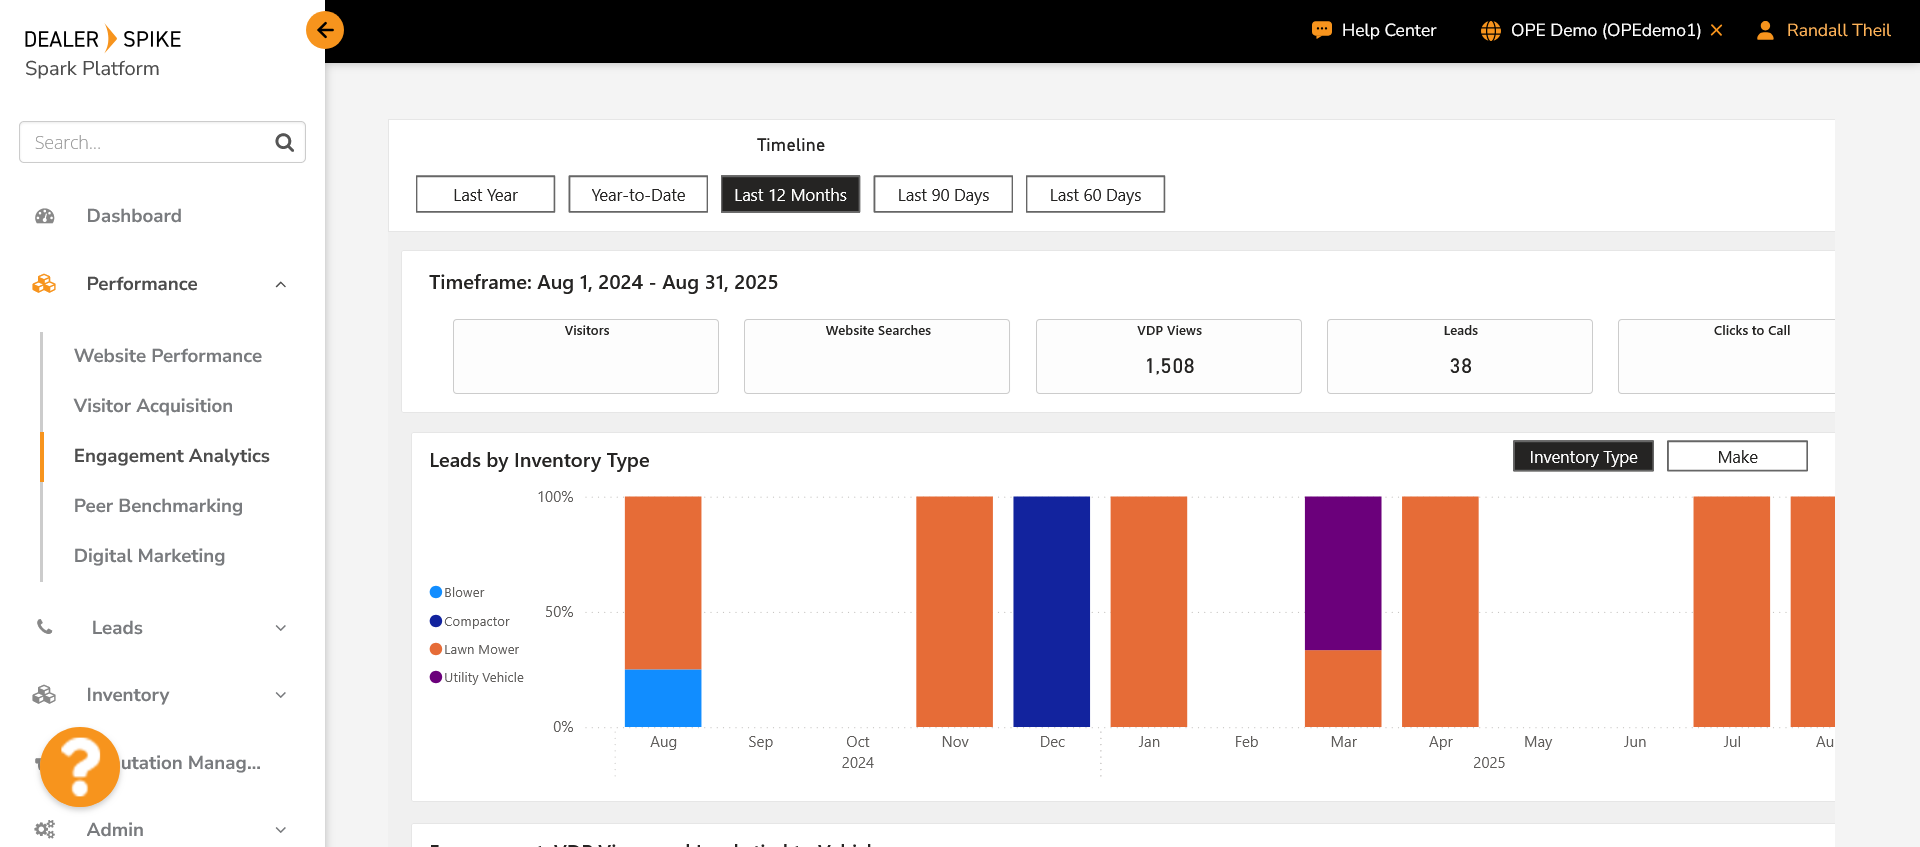Click the Lawn Mower legend swatch
The image size is (1920, 847).
point(436,649)
